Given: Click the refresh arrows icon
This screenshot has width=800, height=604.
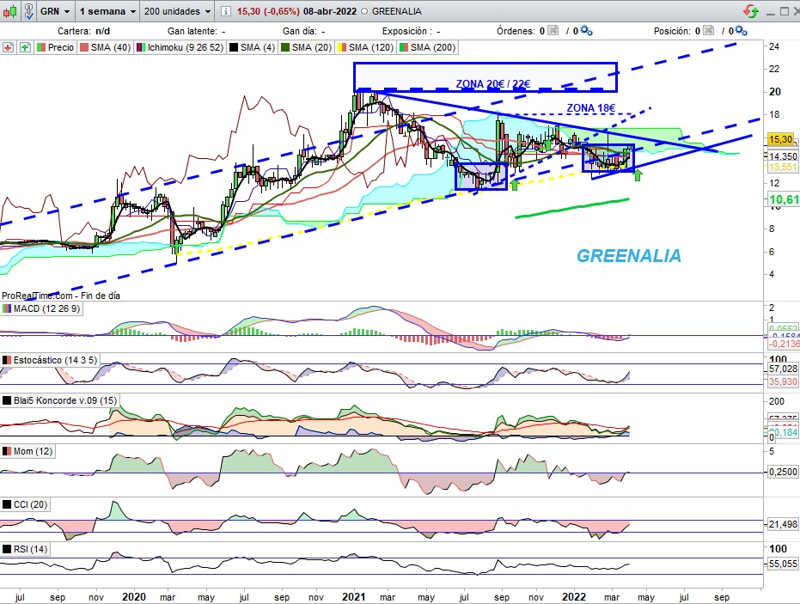Looking at the screenshot, I should 751,11.
